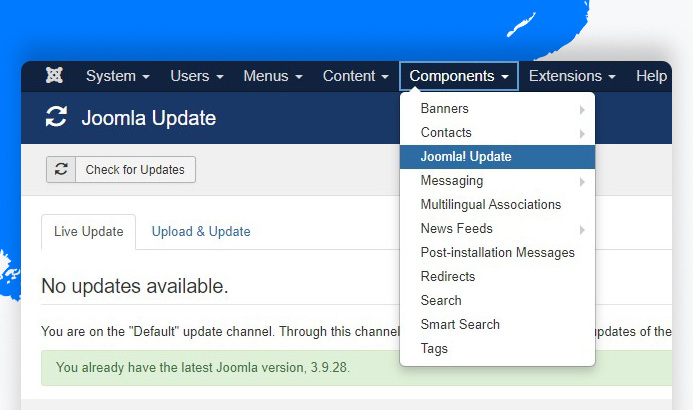This screenshot has width=693, height=410.
Task: Open the Menus dropdown
Action: click(x=273, y=76)
